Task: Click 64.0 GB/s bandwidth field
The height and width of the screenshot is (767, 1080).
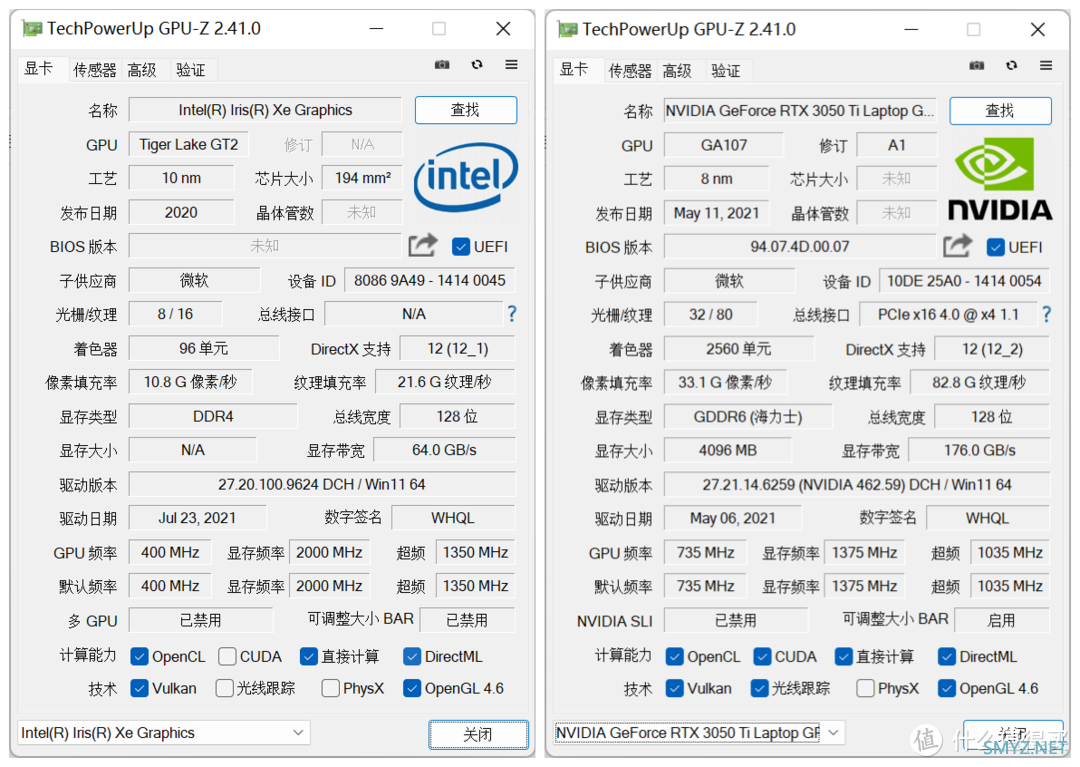Action: (444, 450)
